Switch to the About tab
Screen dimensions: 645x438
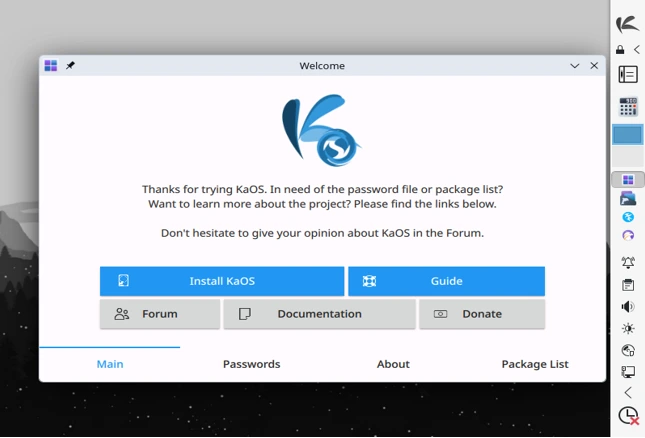393,364
